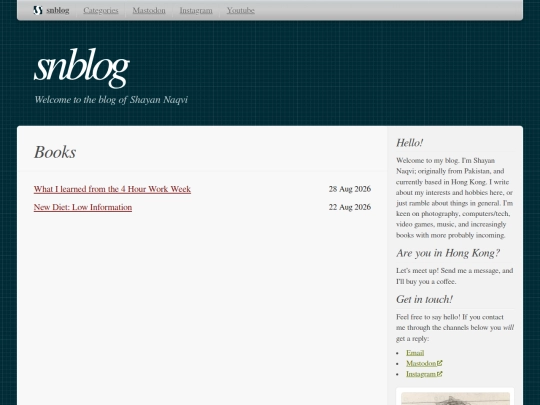This screenshot has width=540, height=405.
Task: Click the 'Get in touch!' heading
Action: click(424, 299)
